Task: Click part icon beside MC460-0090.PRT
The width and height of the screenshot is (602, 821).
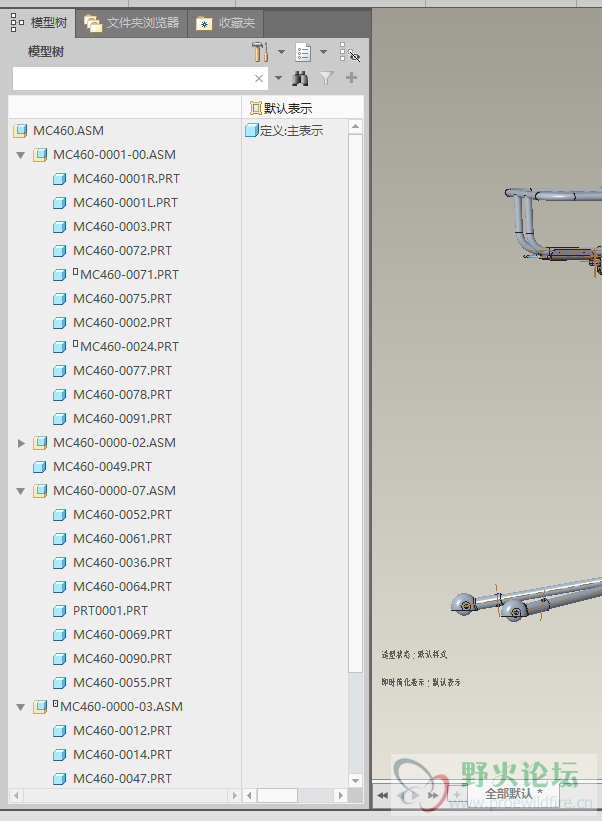Action: tap(60, 659)
